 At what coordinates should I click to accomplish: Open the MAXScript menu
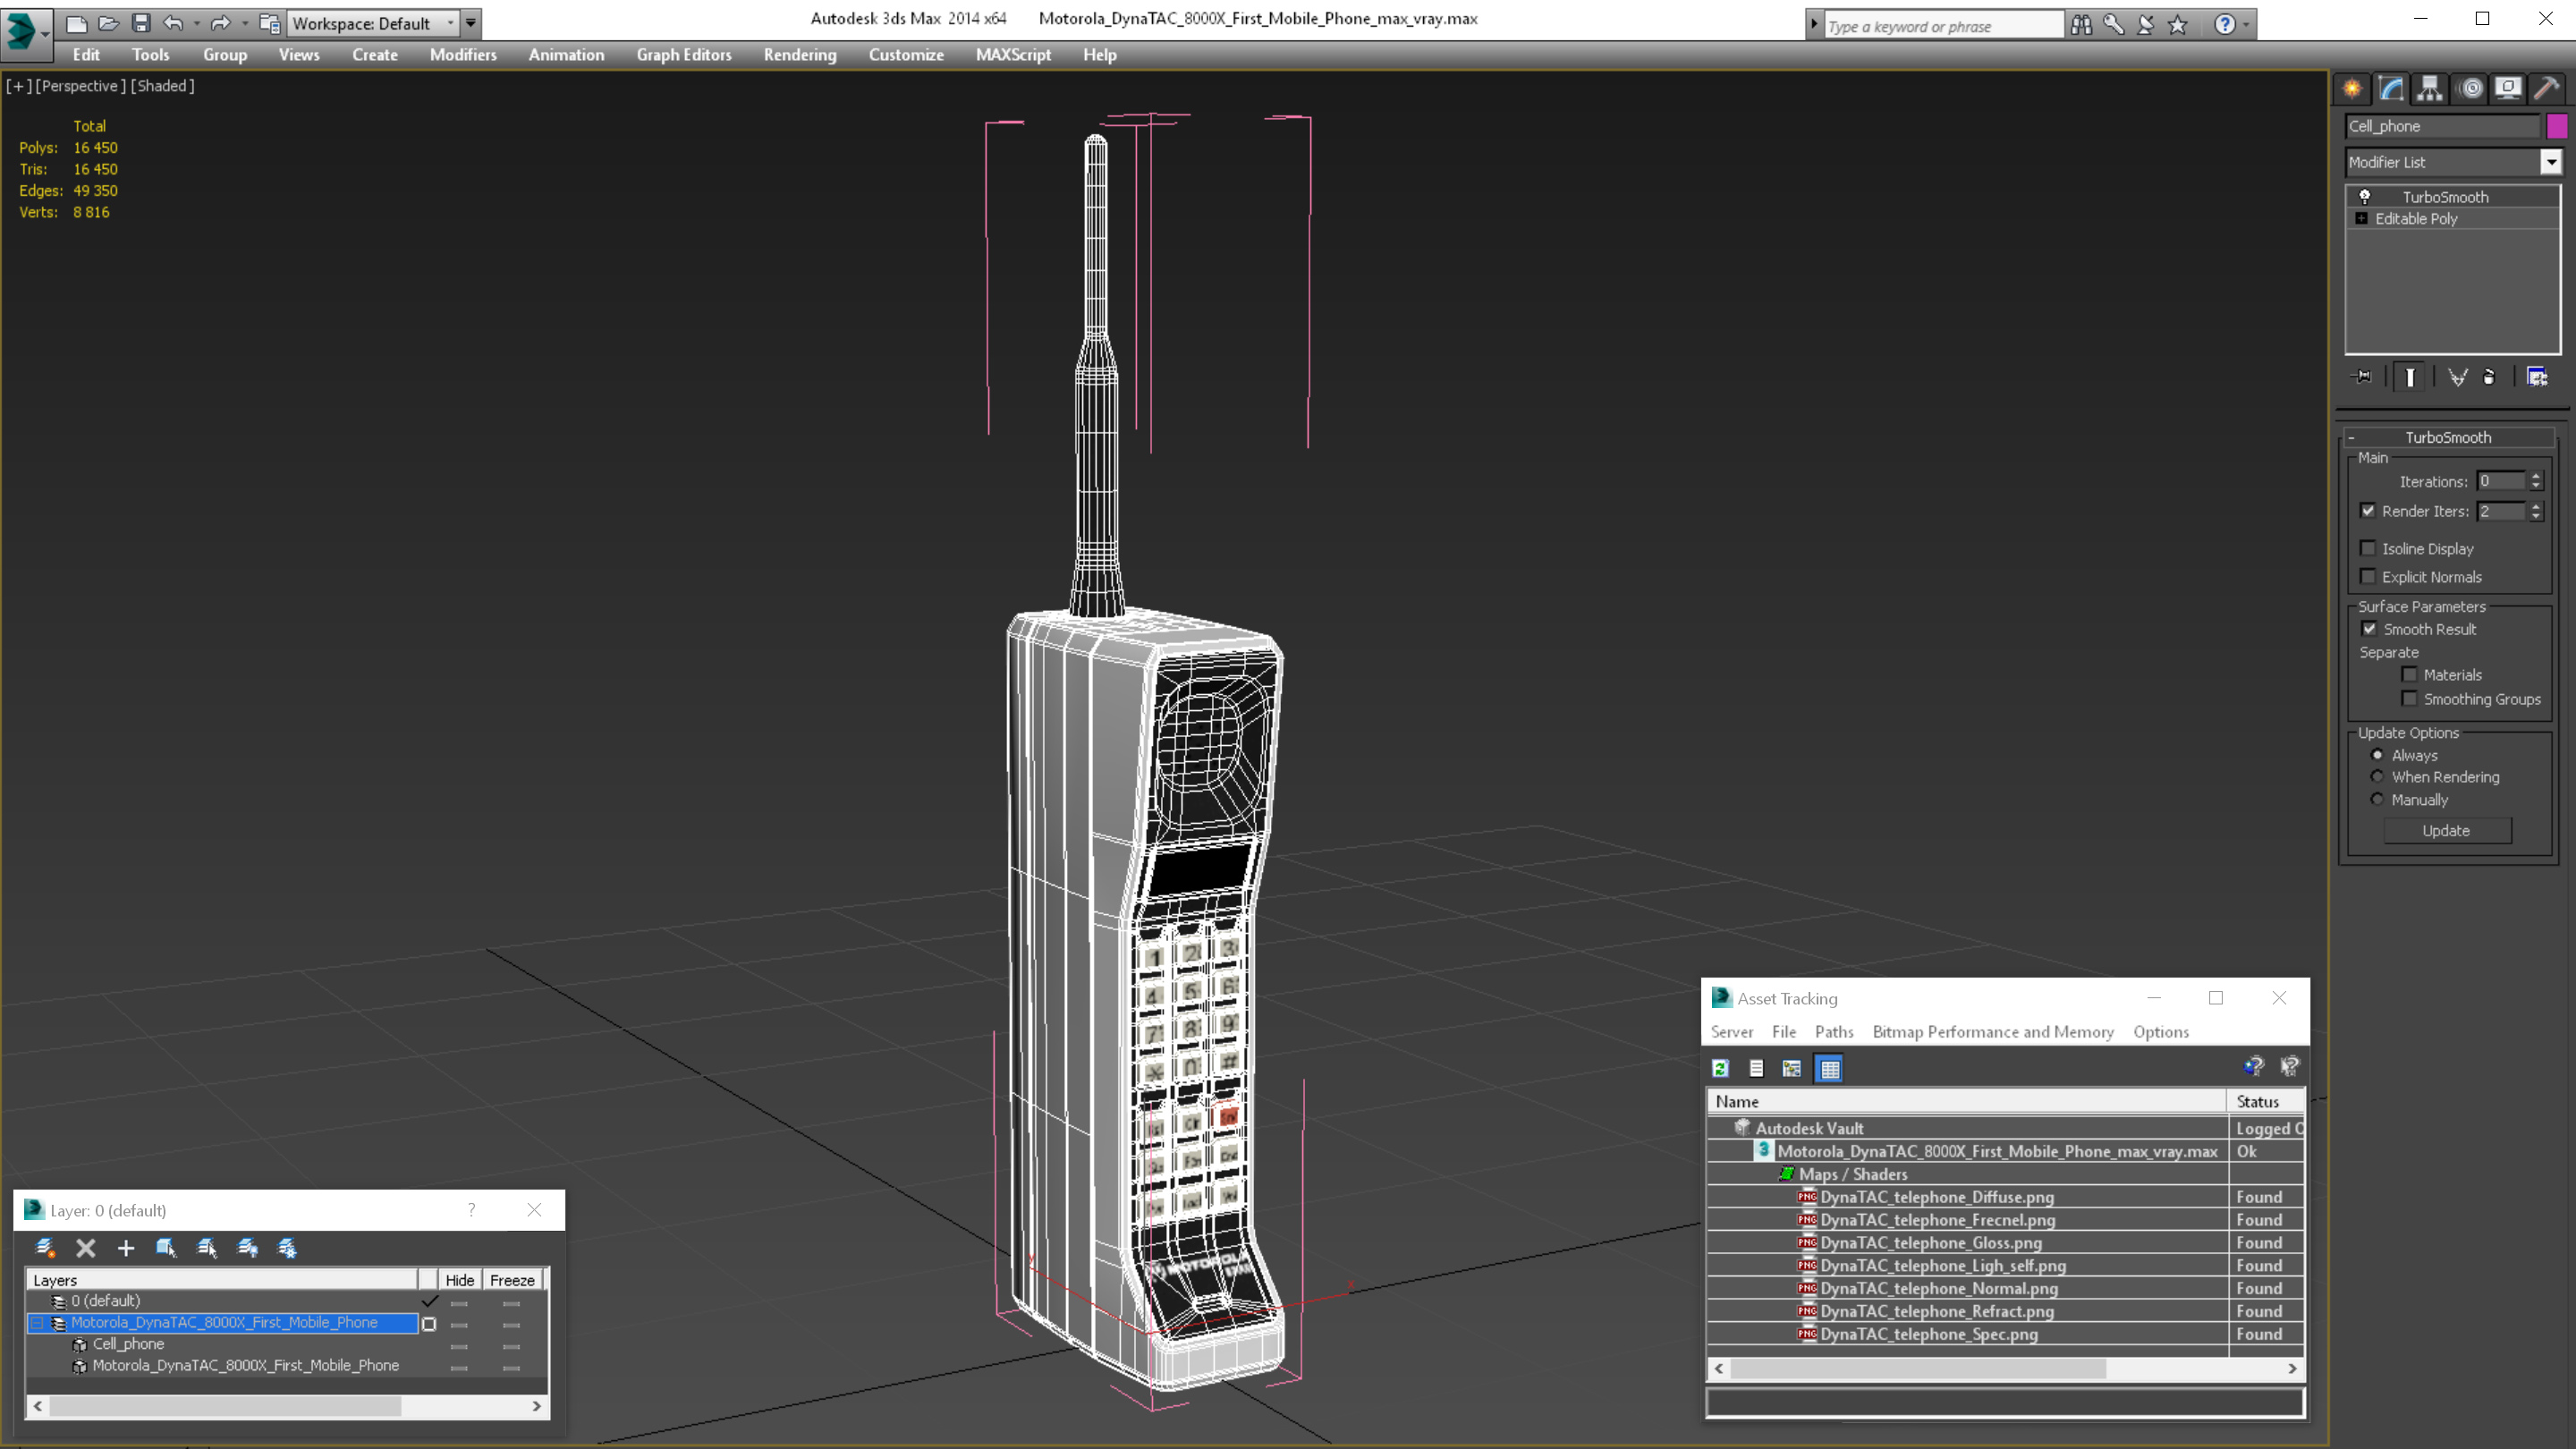click(x=1013, y=55)
